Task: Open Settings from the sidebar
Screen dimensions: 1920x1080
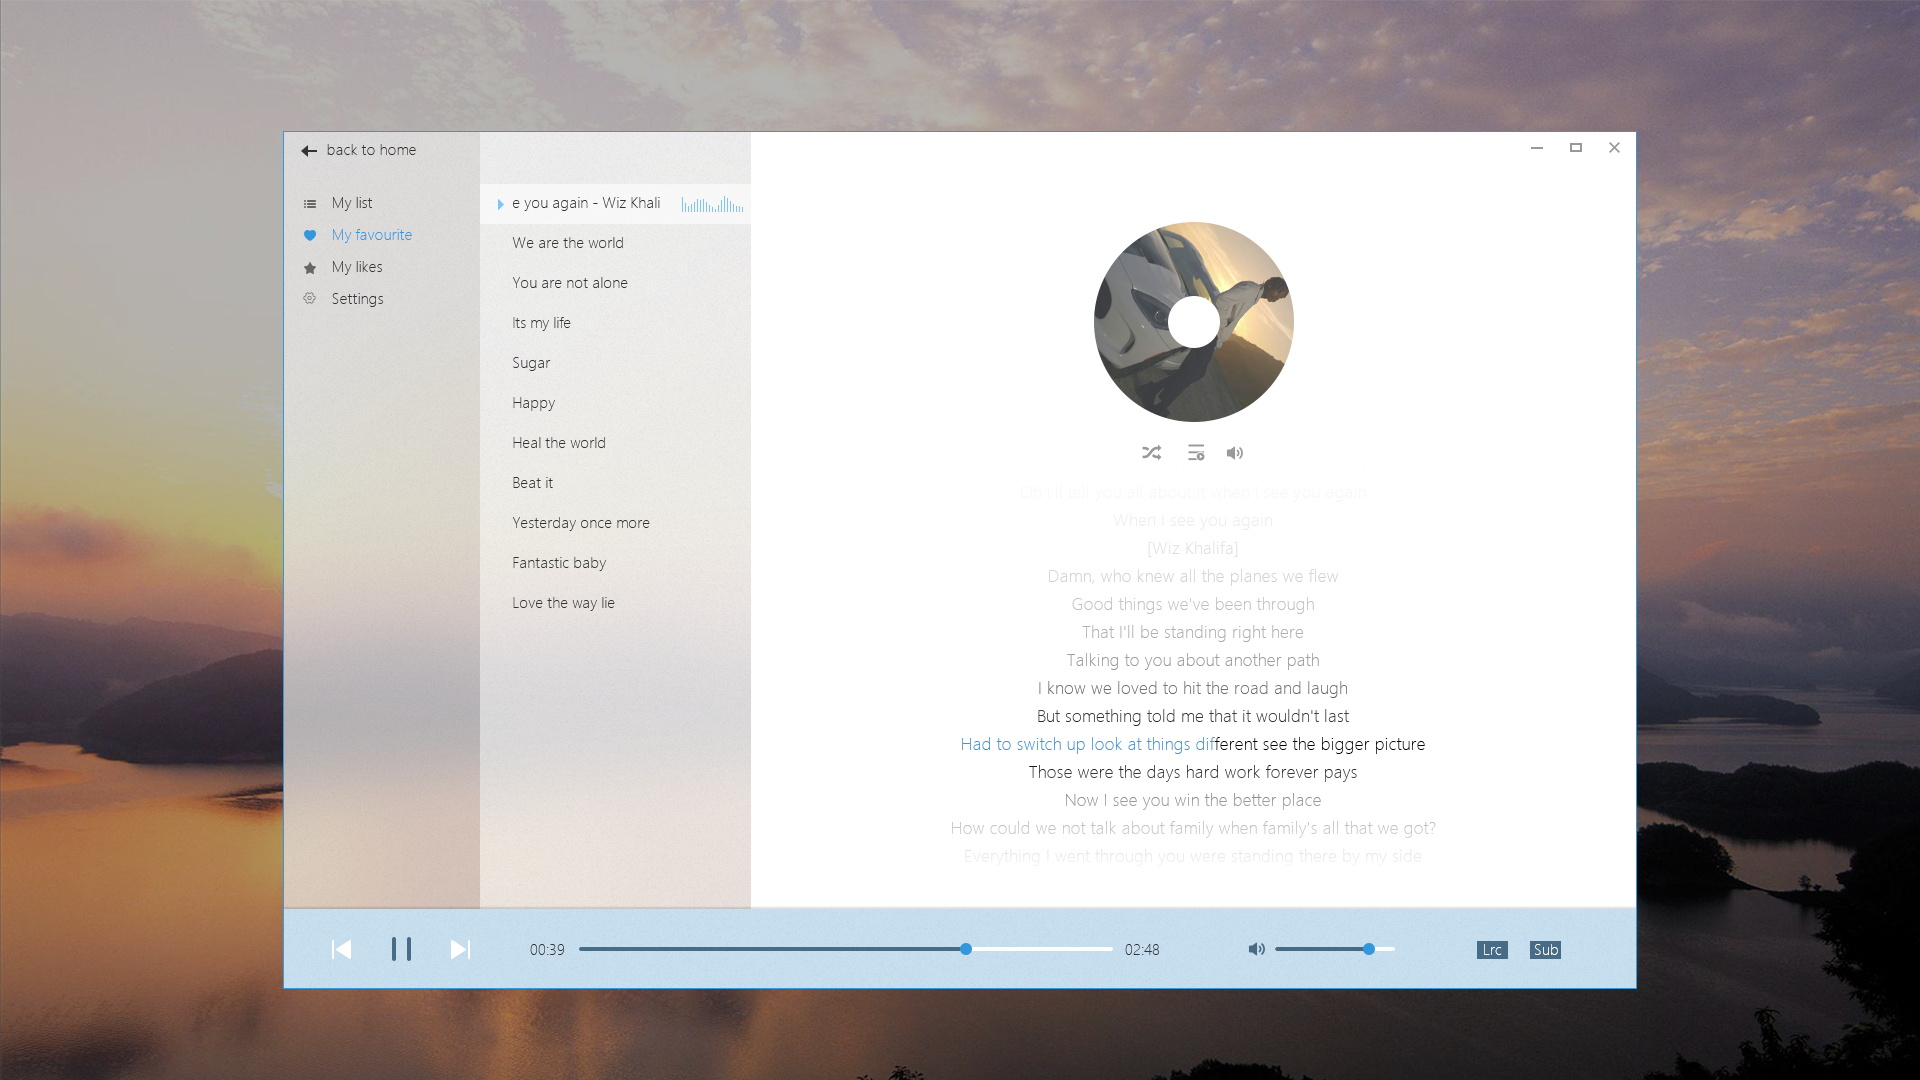Action: pyautogui.click(x=357, y=299)
